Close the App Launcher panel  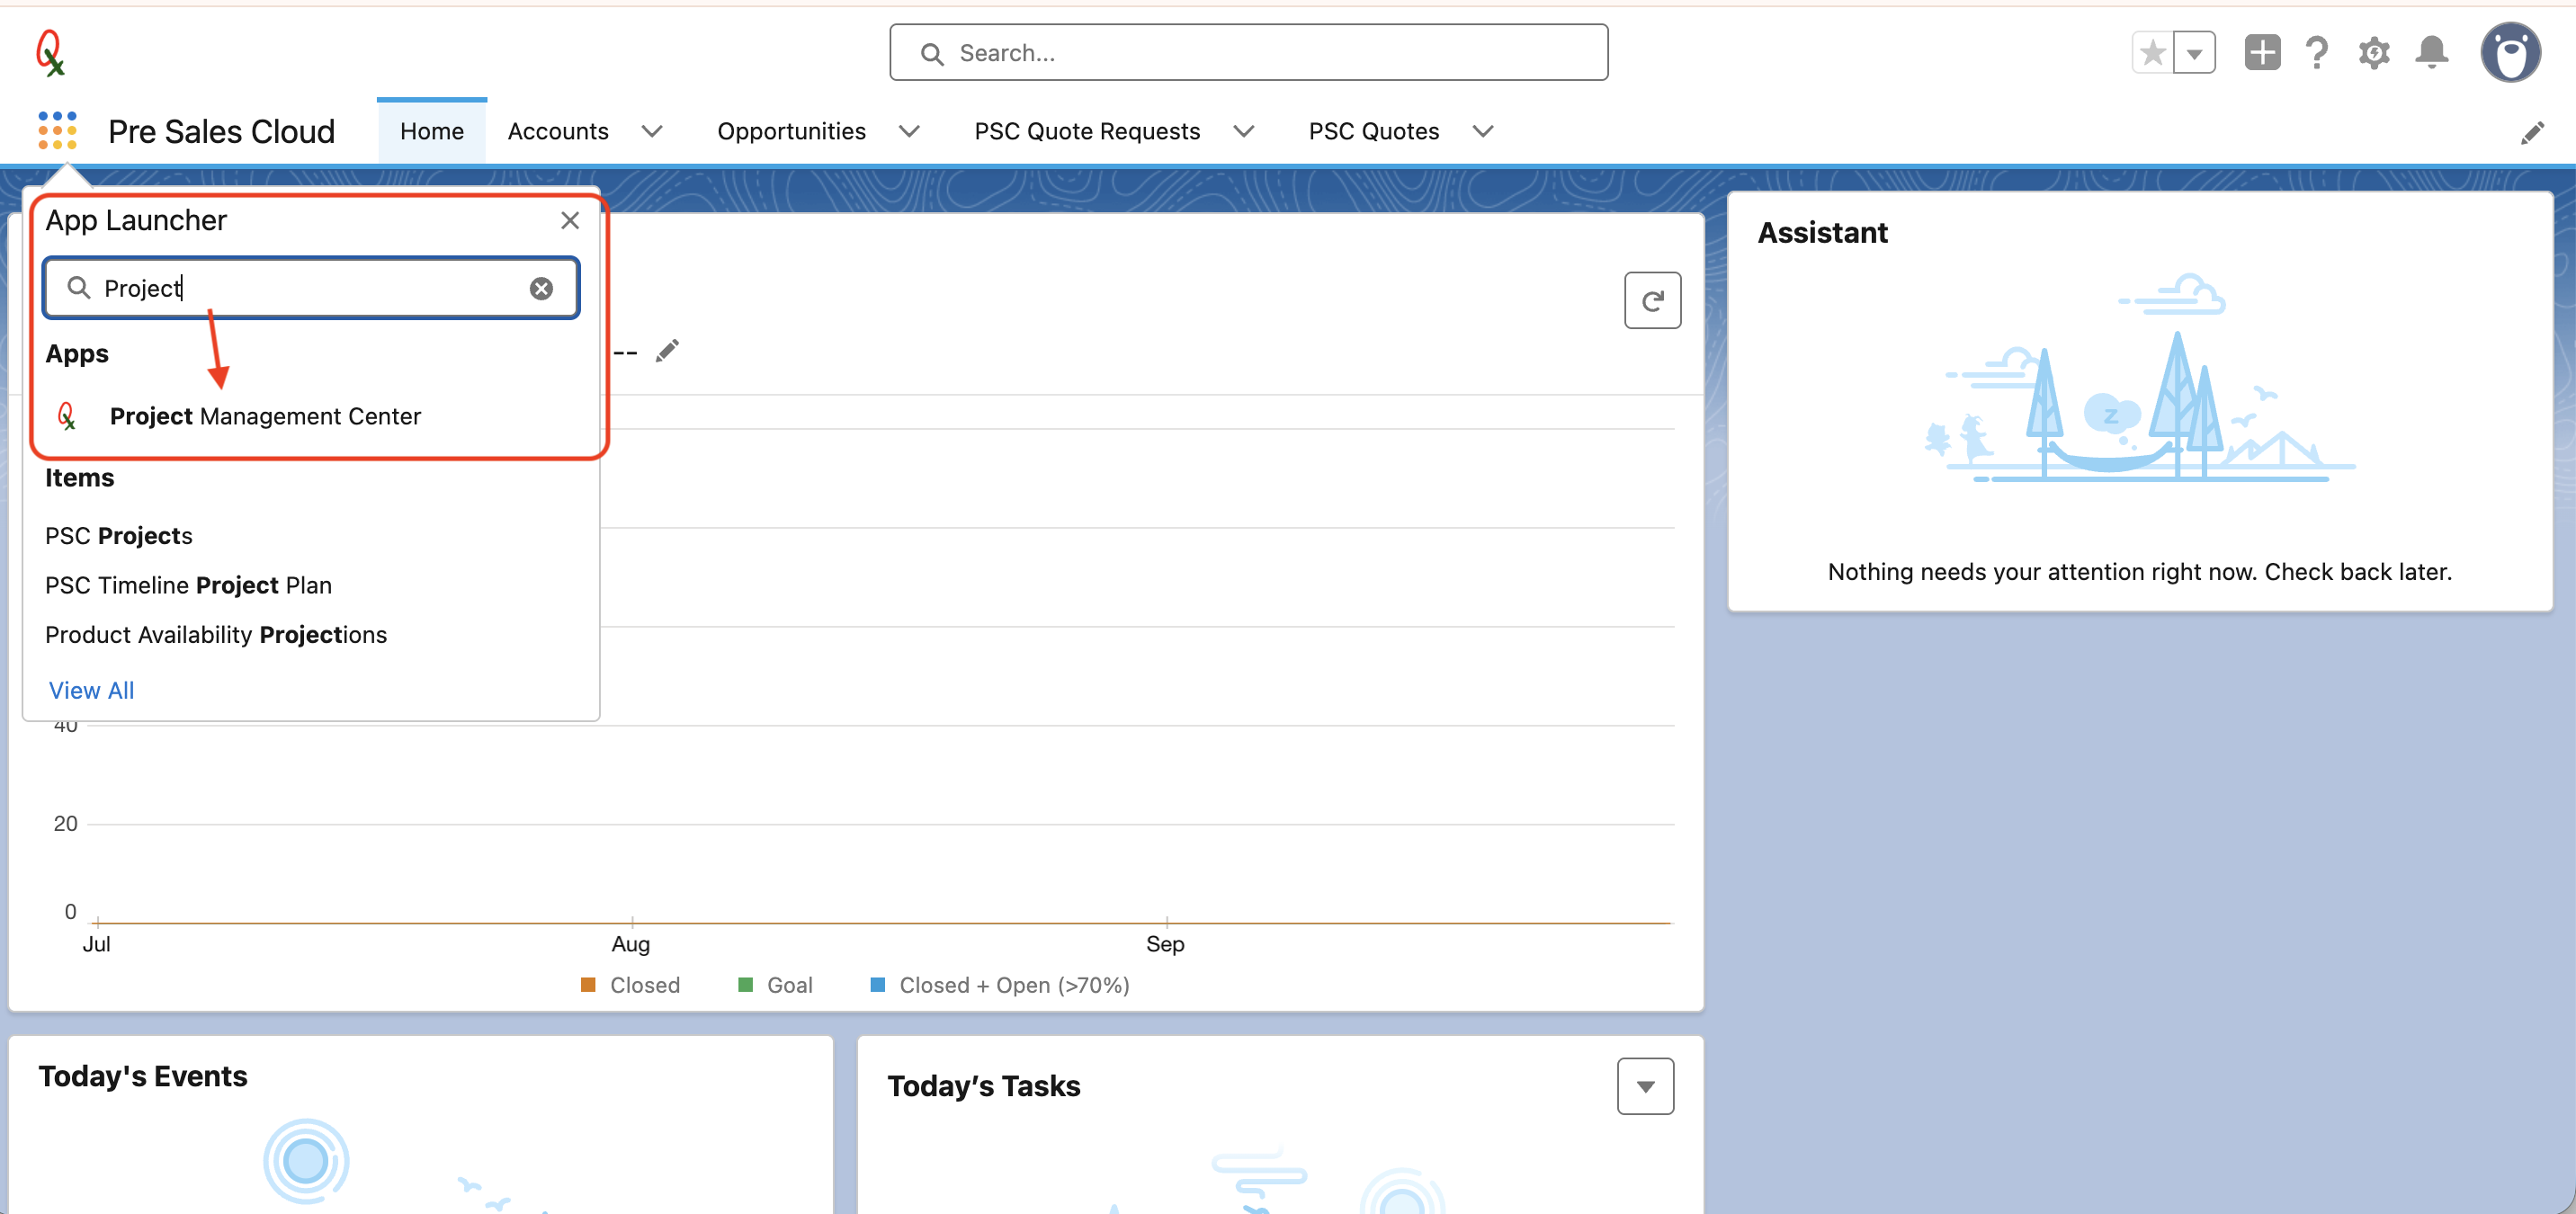tap(570, 220)
